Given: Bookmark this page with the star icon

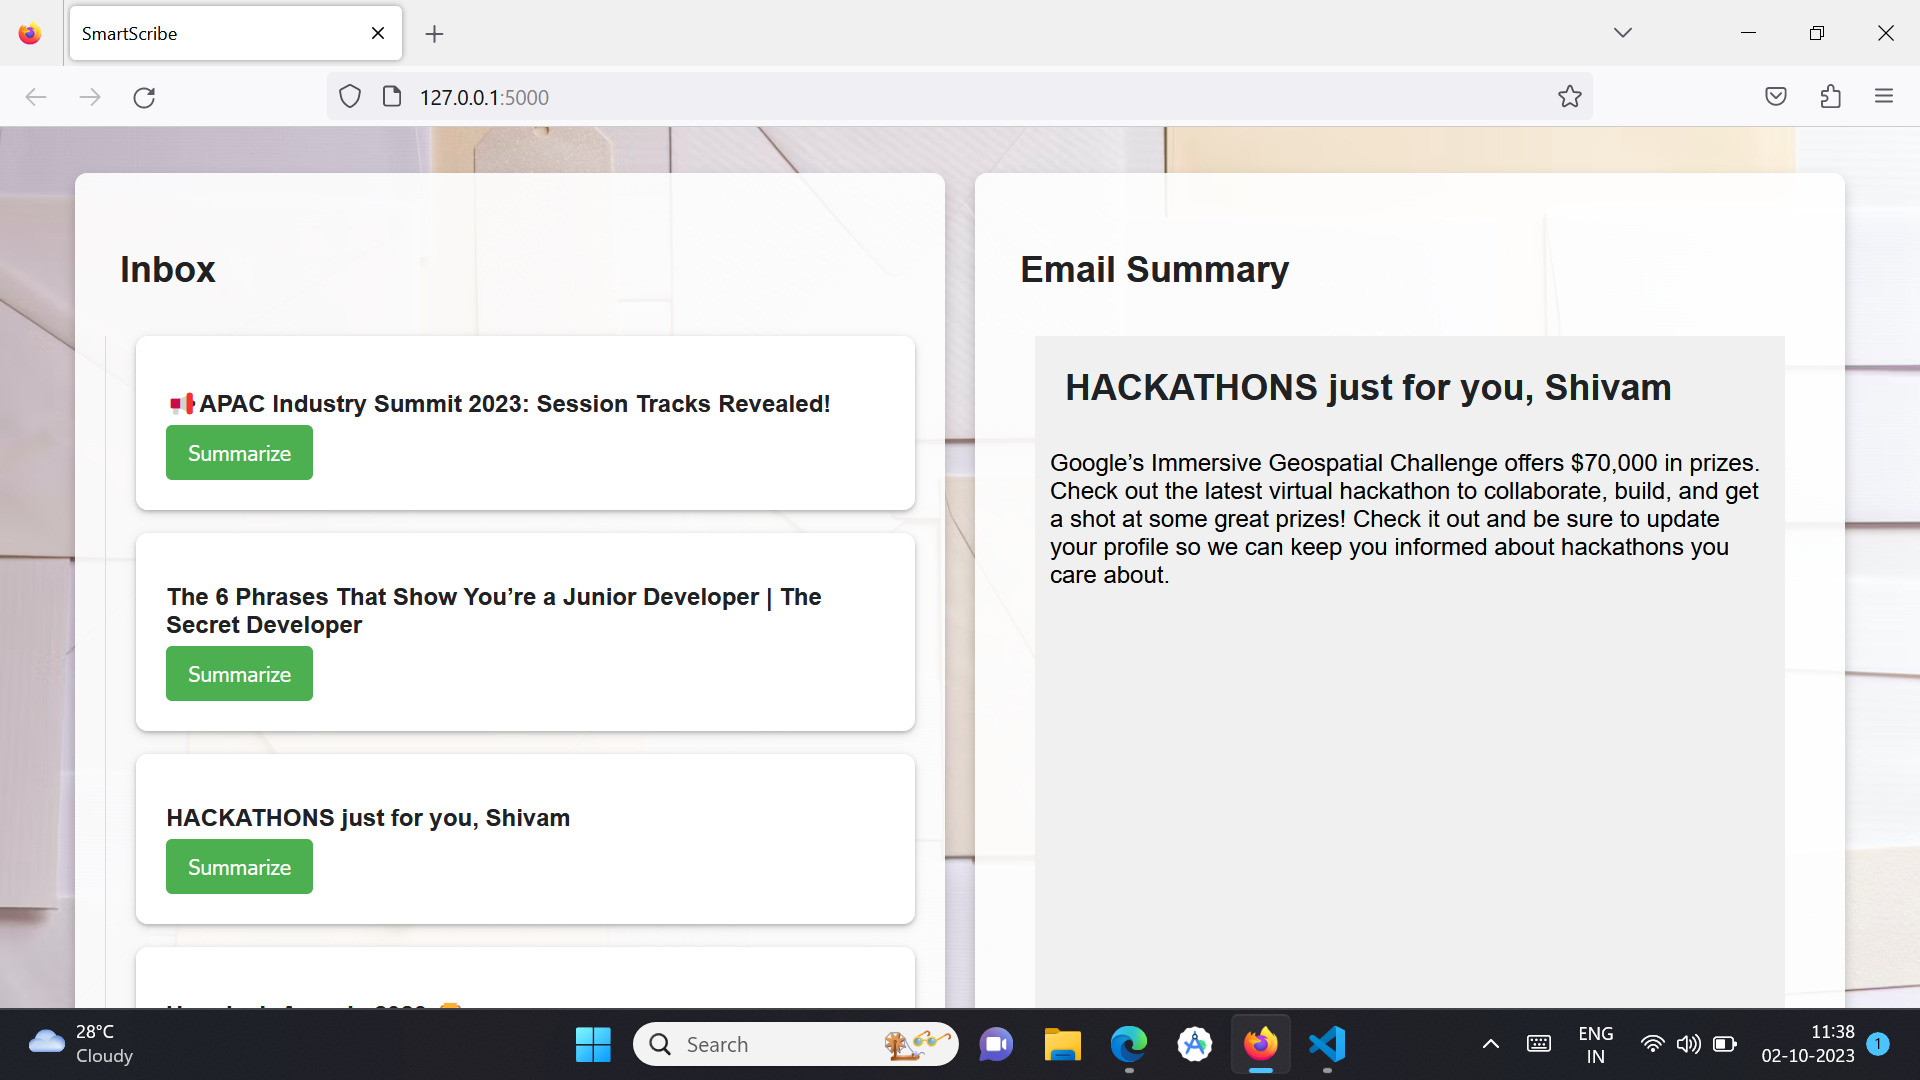Looking at the screenshot, I should click(1569, 97).
